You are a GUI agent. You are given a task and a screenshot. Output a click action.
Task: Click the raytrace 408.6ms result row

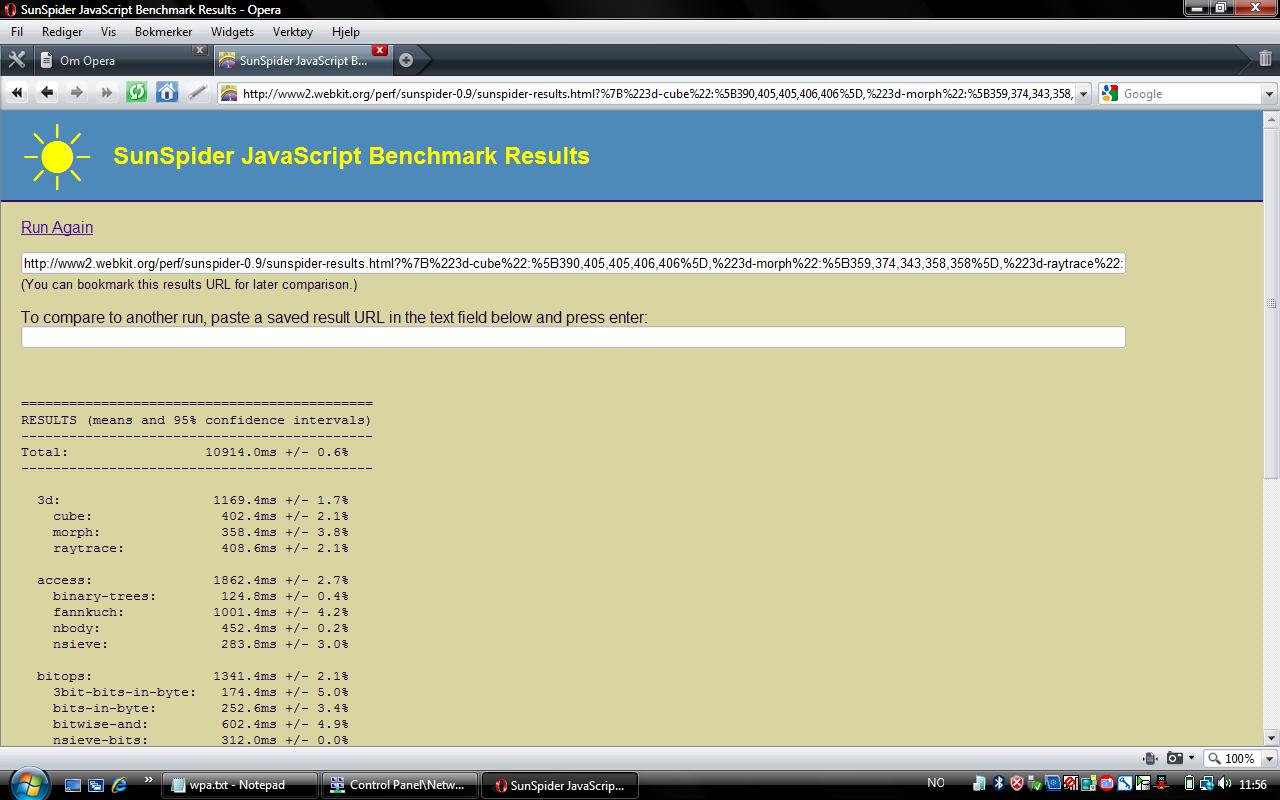201,548
